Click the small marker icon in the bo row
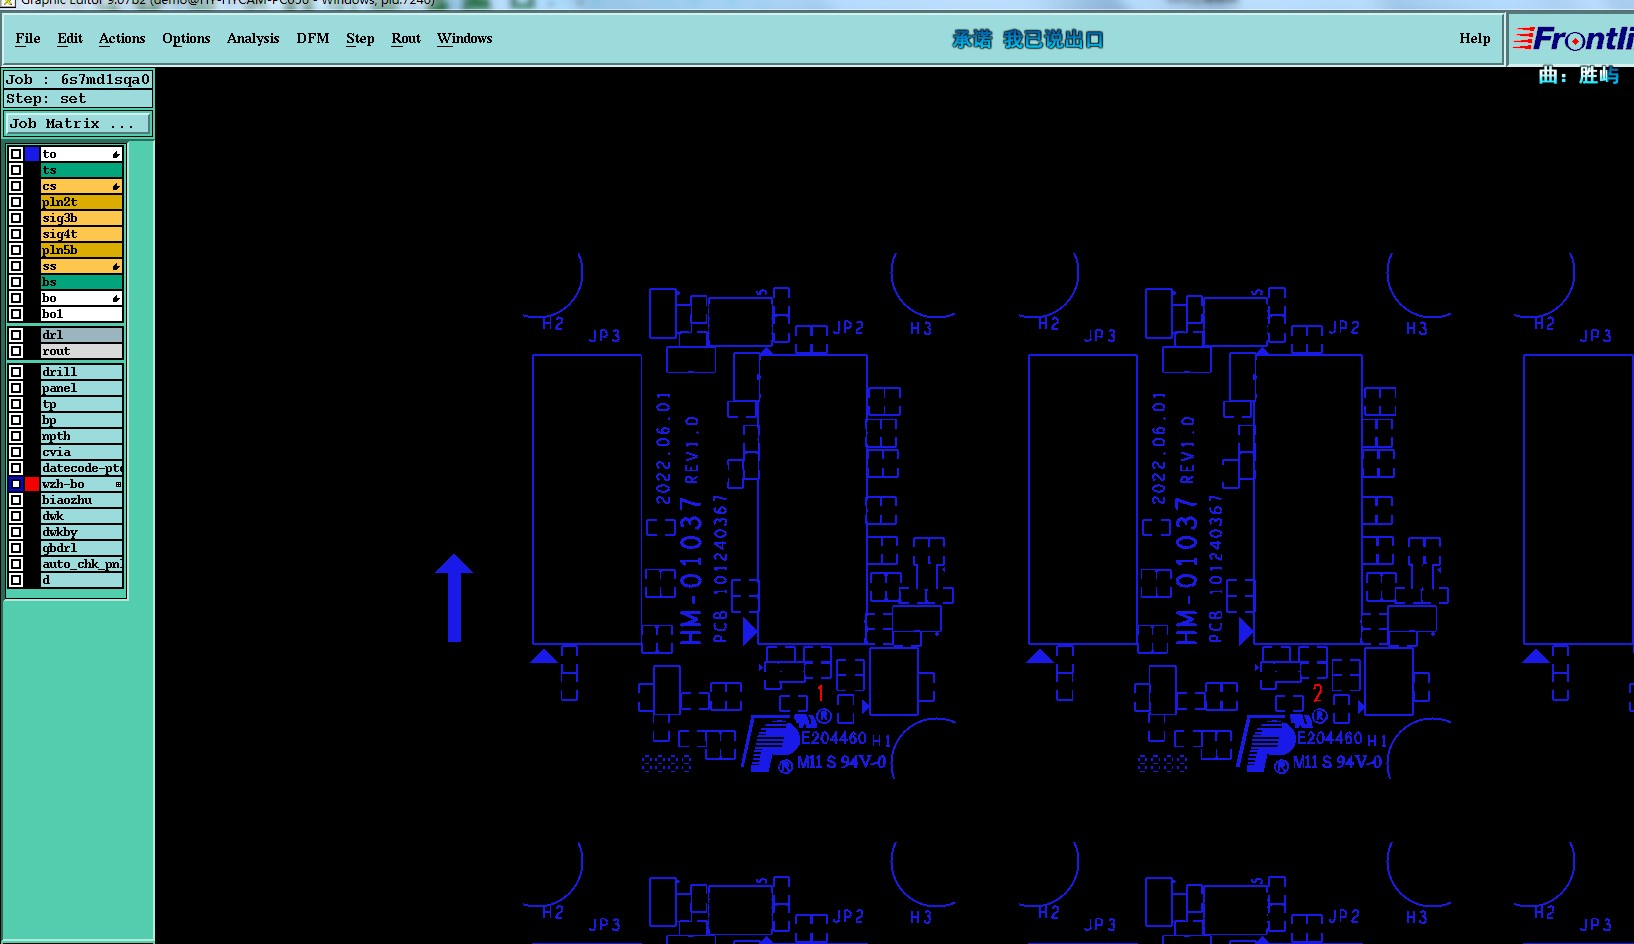 116,298
